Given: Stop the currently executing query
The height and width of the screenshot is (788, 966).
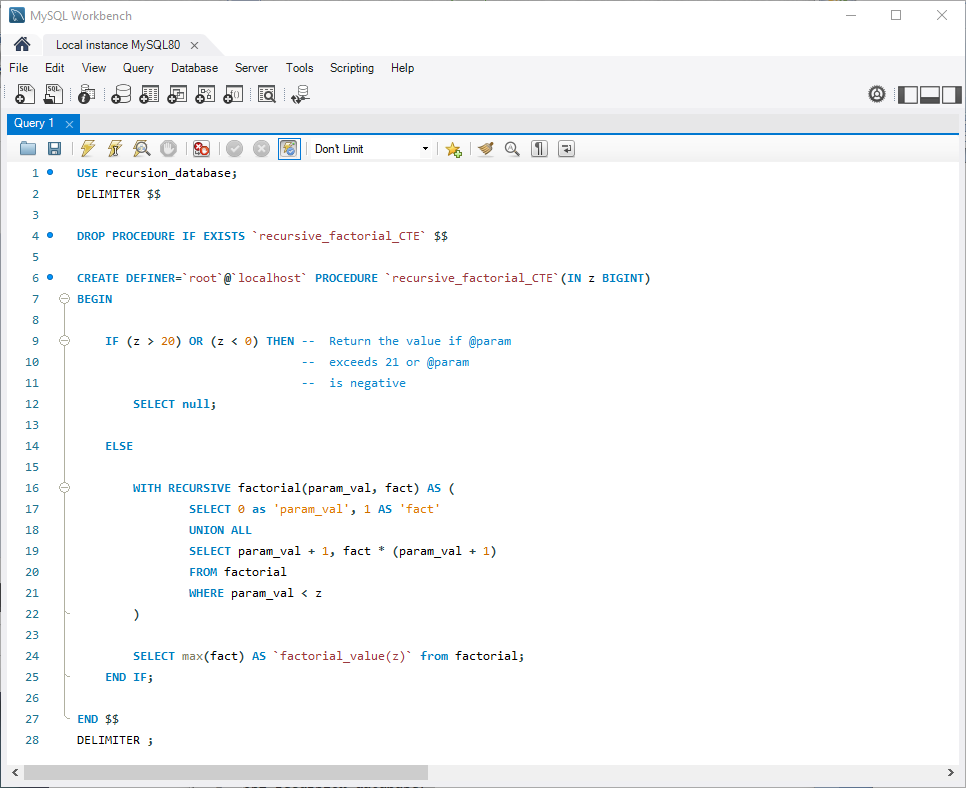Looking at the screenshot, I should (168, 148).
